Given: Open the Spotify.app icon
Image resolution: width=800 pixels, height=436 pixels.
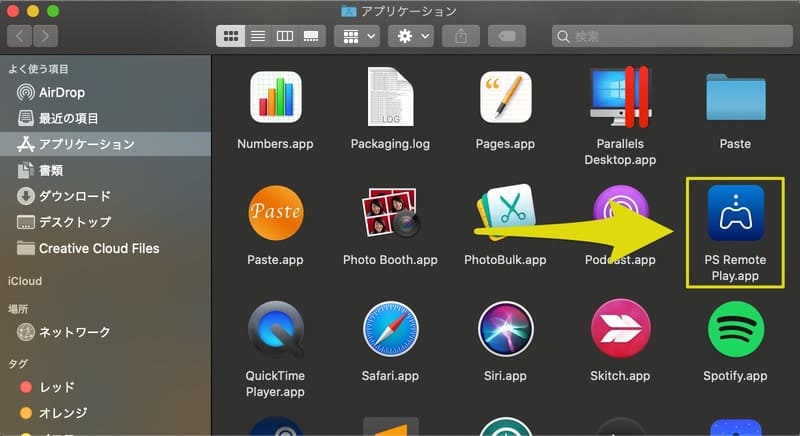Looking at the screenshot, I should (x=735, y=331).
